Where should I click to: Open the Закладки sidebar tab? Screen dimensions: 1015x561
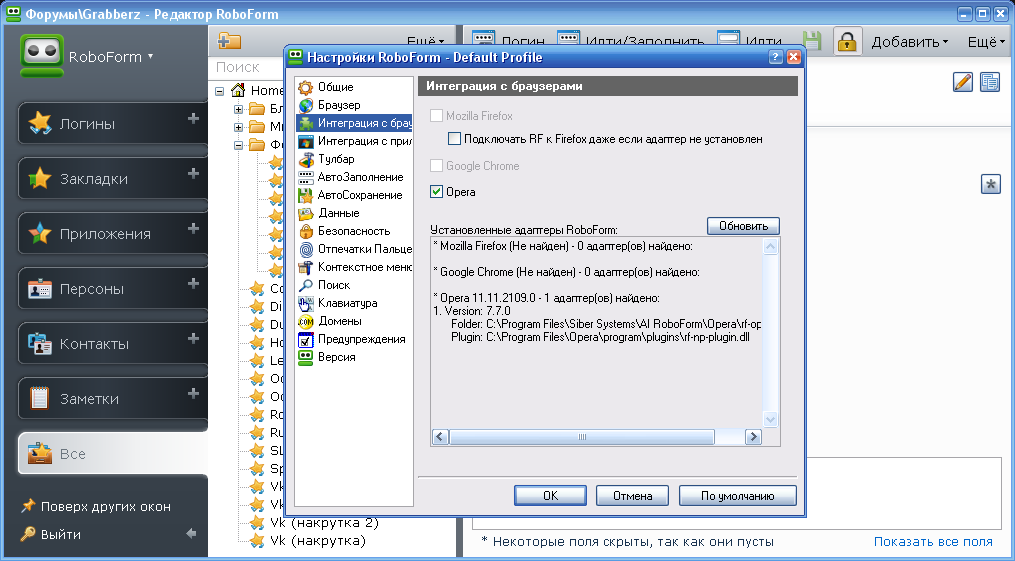[113, 178]
